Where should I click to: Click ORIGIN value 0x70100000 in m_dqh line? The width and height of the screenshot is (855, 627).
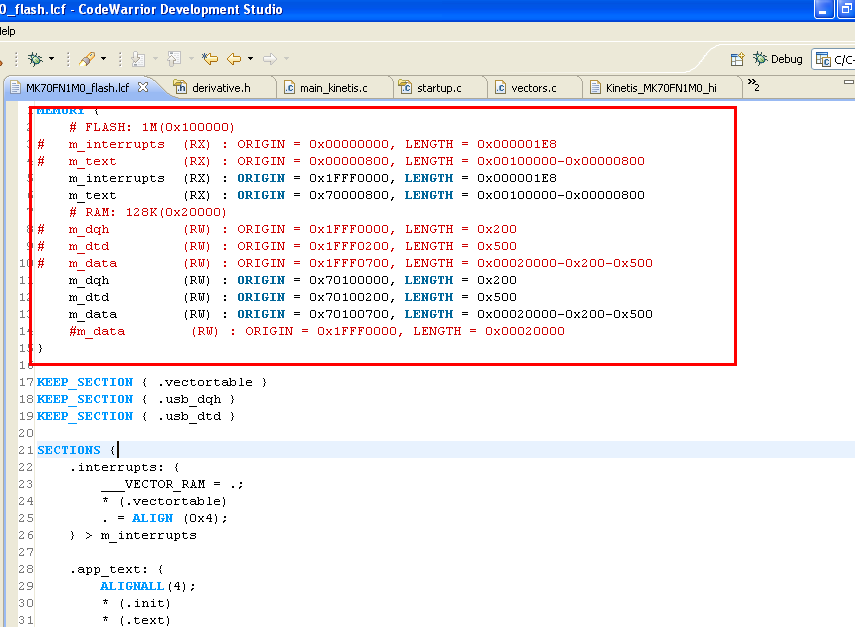point(349,280)
